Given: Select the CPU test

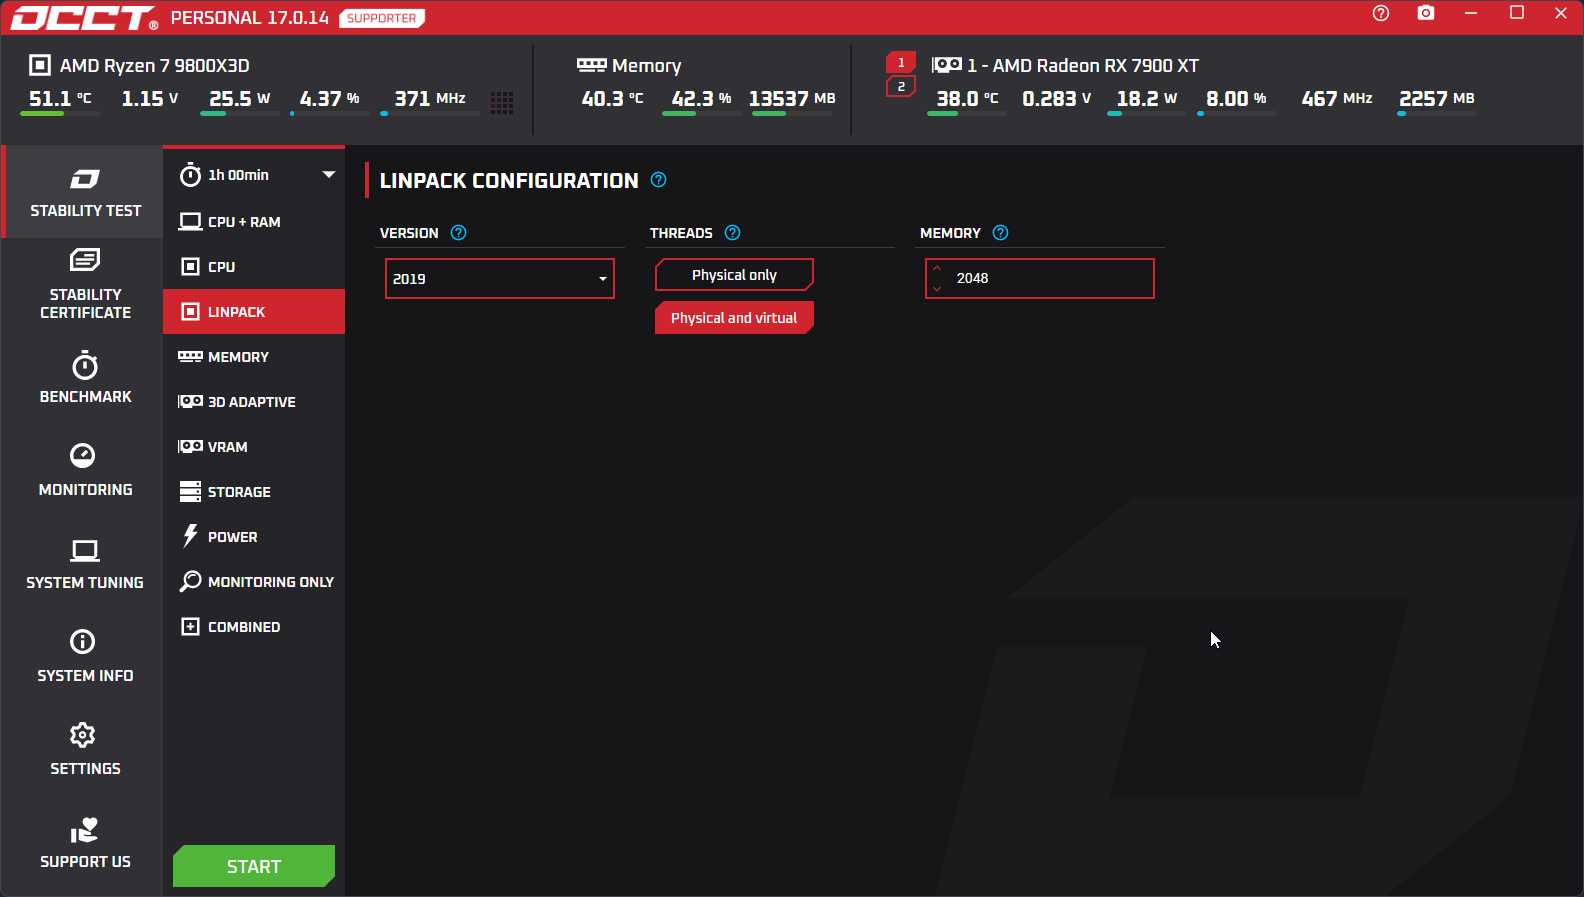Looking at the screenshot, I should pos(254,267).
